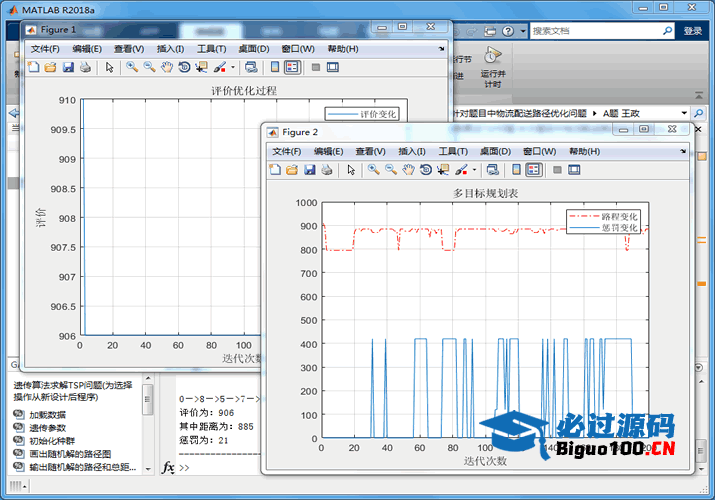The width and height of the screenshot is (715, 500).
Task: Select the Pan hand tool in Figure 2
Action: click(409, 170)
